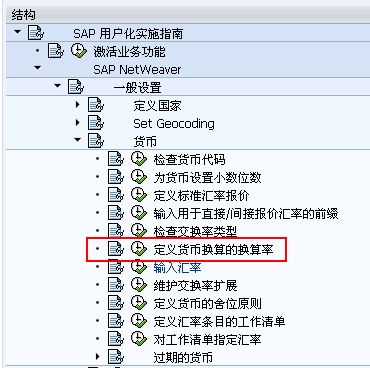Execute activity icon for 定义货币的舍位原则
Image resolution: width=370 pixels, height=368 pixels.
point(139,303)
